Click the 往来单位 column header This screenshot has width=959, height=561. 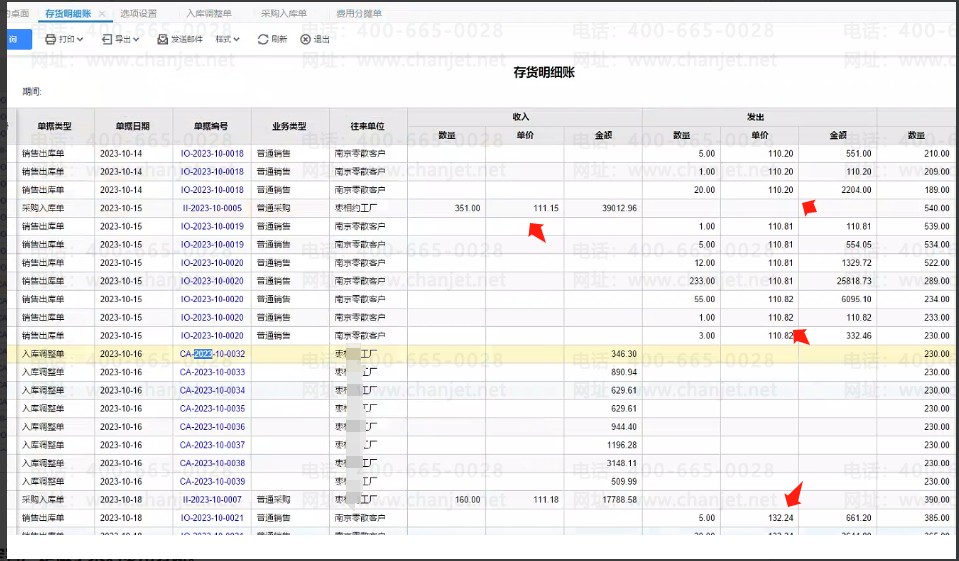click(367, 127)
